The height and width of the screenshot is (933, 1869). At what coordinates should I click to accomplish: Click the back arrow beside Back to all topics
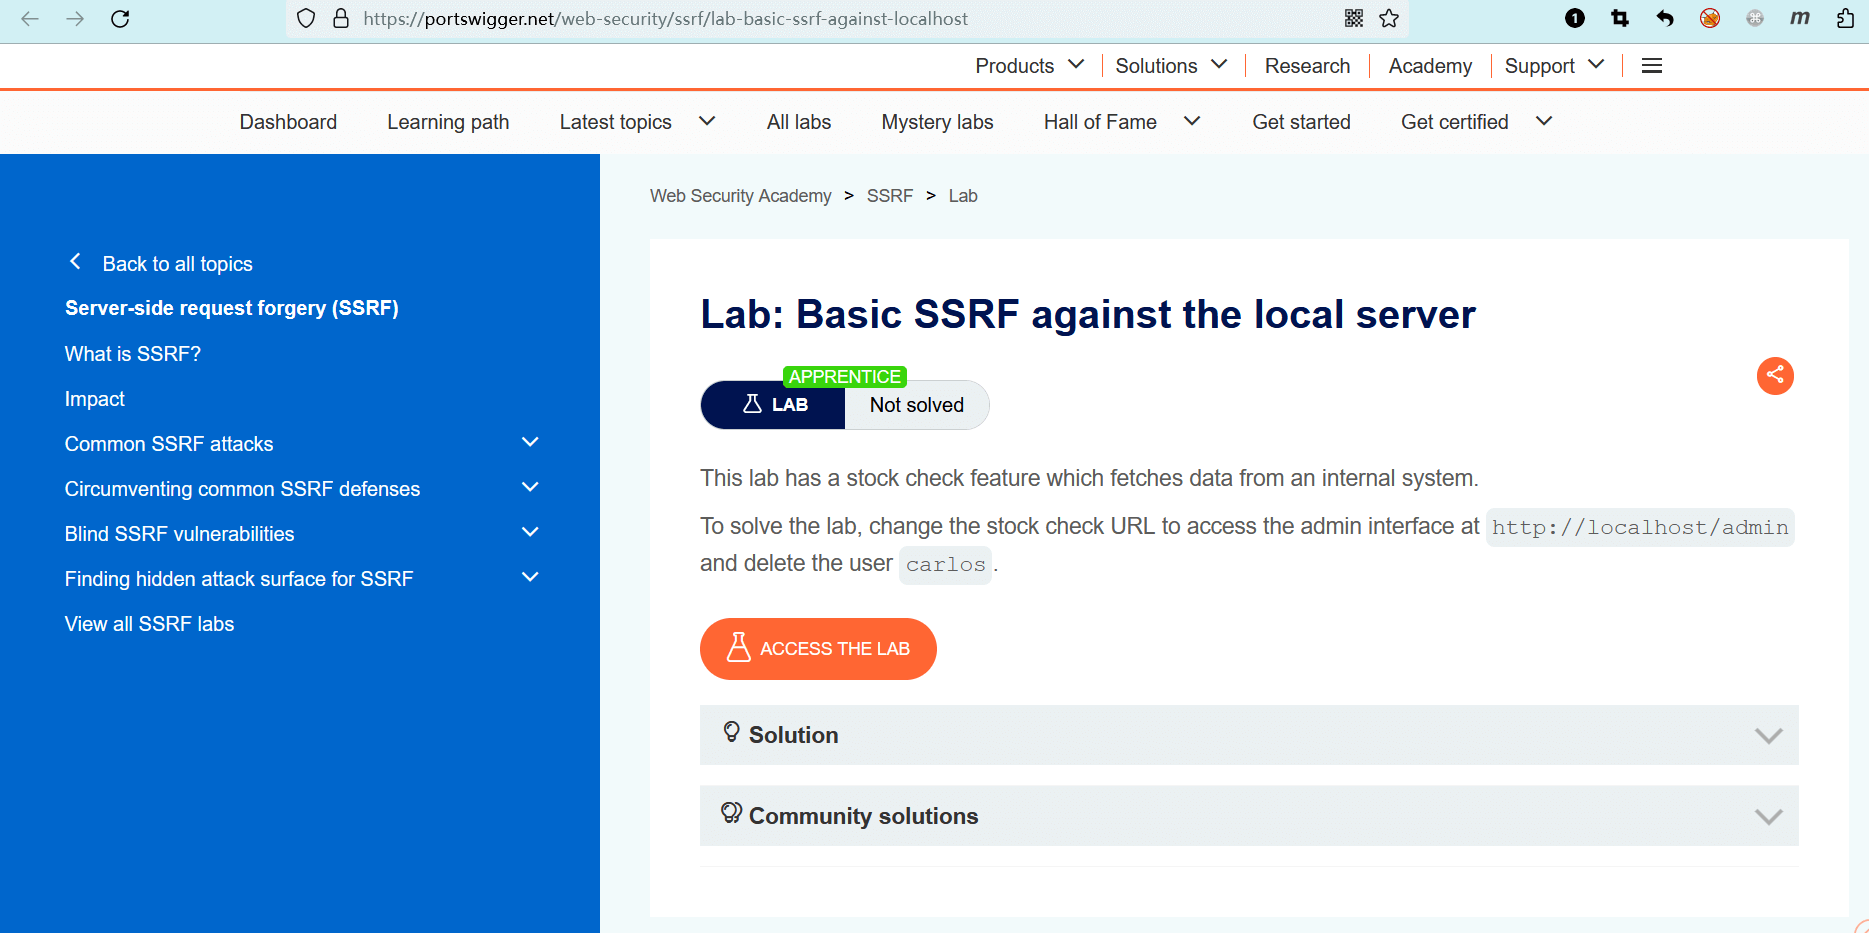click(x=75, y=262)
